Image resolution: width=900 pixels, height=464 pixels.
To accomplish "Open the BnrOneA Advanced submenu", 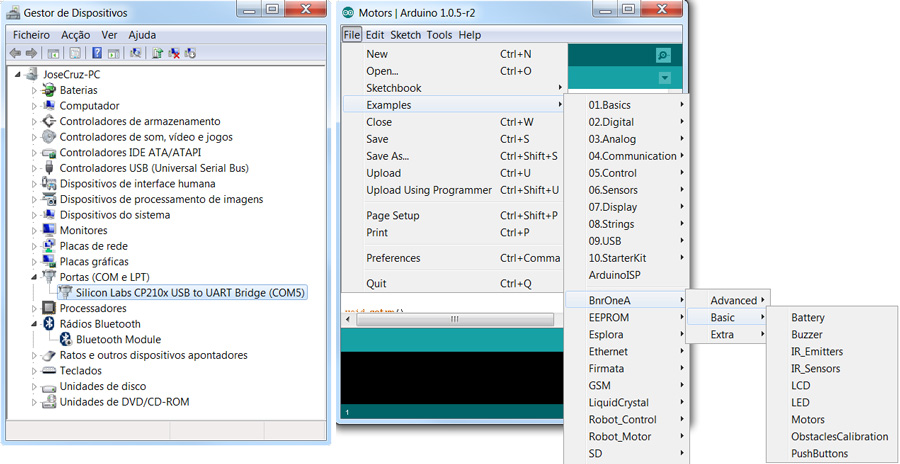I will point(728,300).
